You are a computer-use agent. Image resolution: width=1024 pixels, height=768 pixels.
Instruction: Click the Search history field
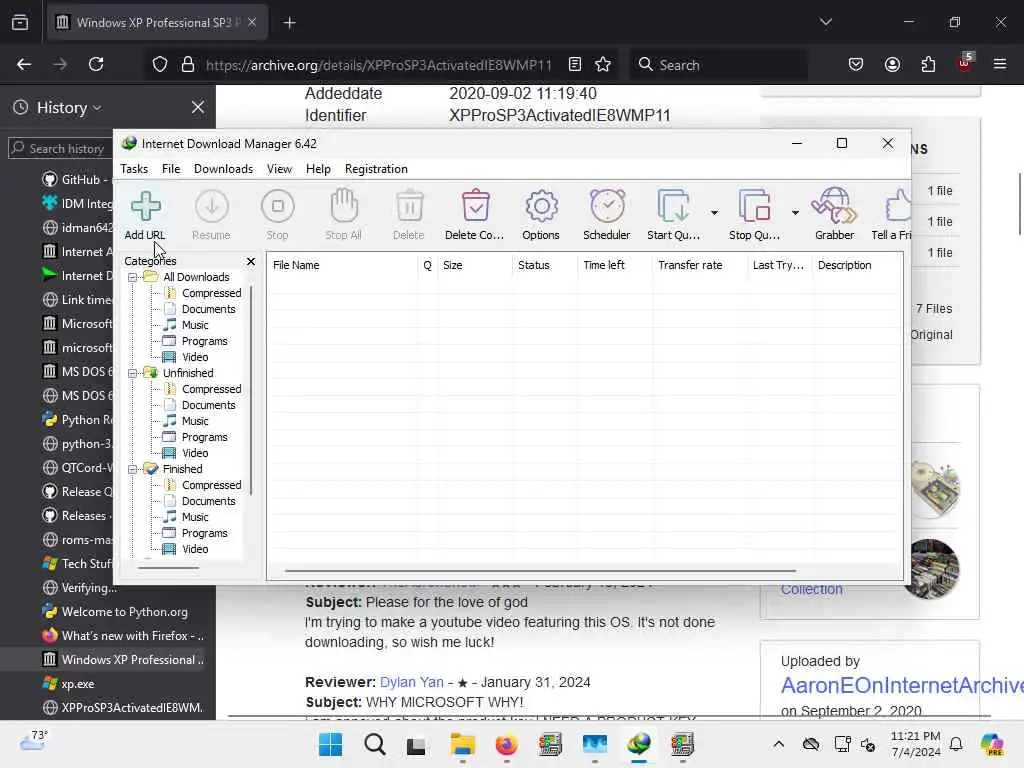[59, 149]
